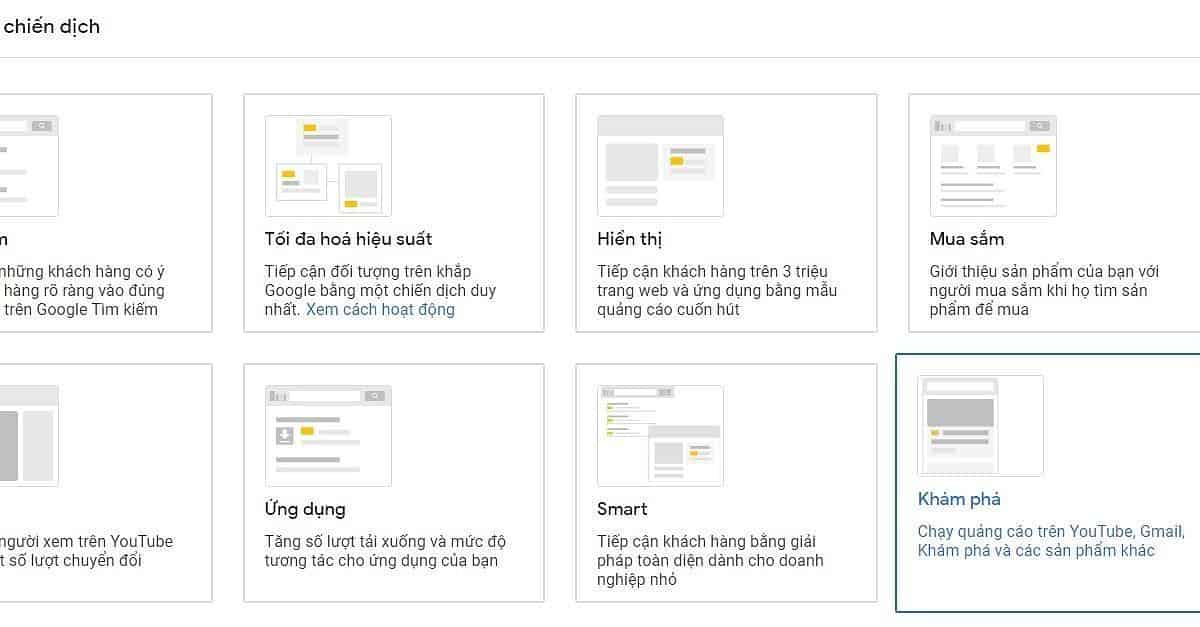Screen dimensions: 1200x627
Task: Select the highlighted "Khám phá" title
Action: pos(959,499)
